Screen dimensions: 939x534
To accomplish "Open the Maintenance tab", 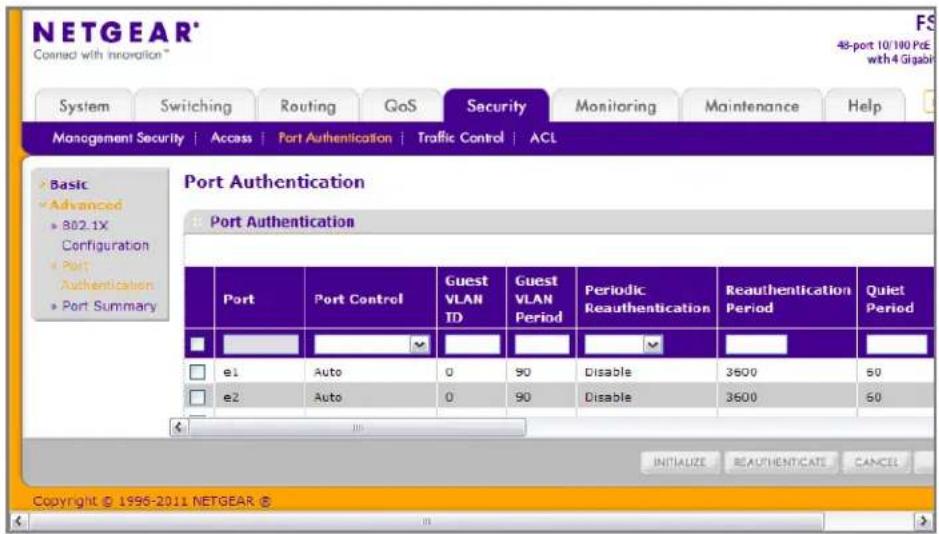I will (752, 106).
